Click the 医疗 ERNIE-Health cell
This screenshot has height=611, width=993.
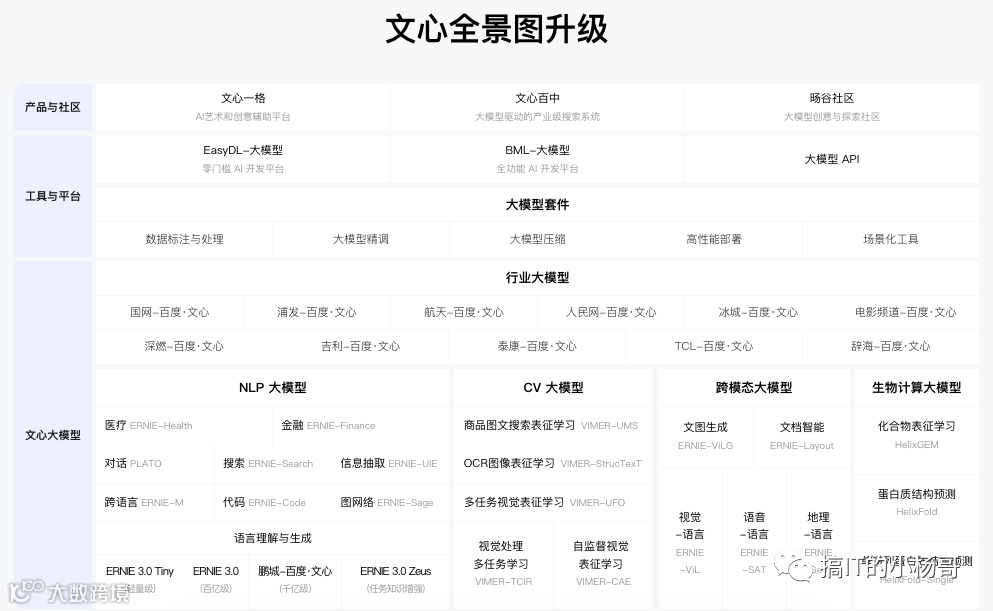pyautogui.click(x=184, y=425)
